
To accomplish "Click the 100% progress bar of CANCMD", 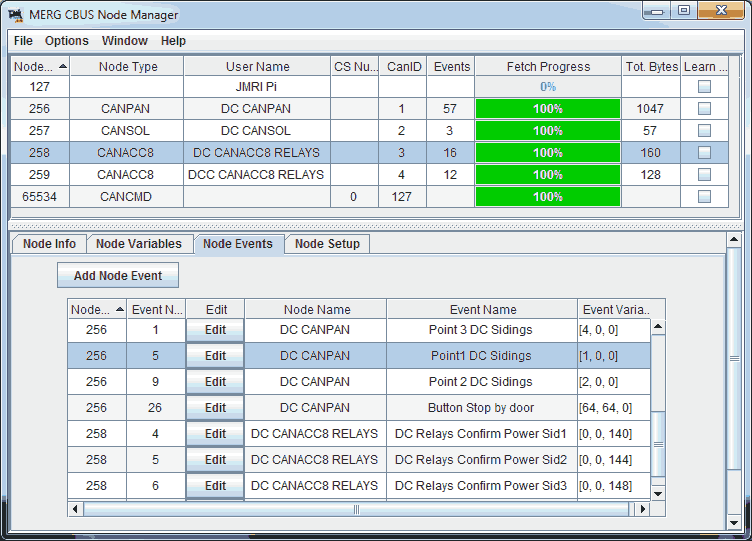I will tap(548, 197).
